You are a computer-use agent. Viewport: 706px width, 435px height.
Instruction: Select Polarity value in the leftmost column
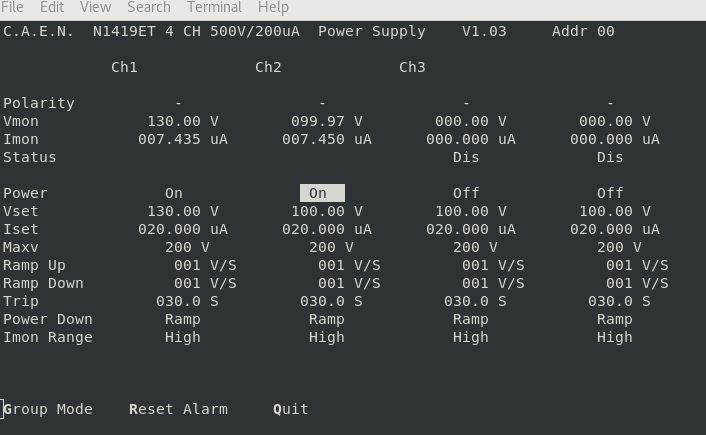click(178, 103)
